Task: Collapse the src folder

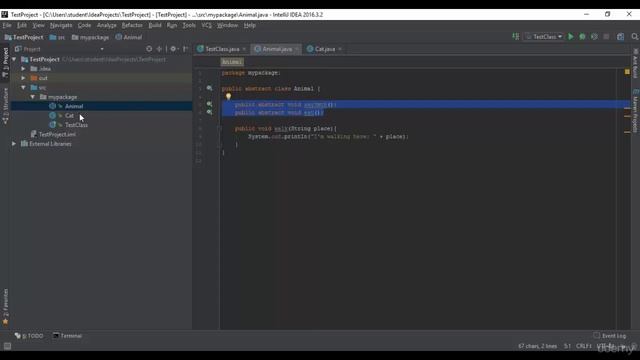Action: (23, 87)
